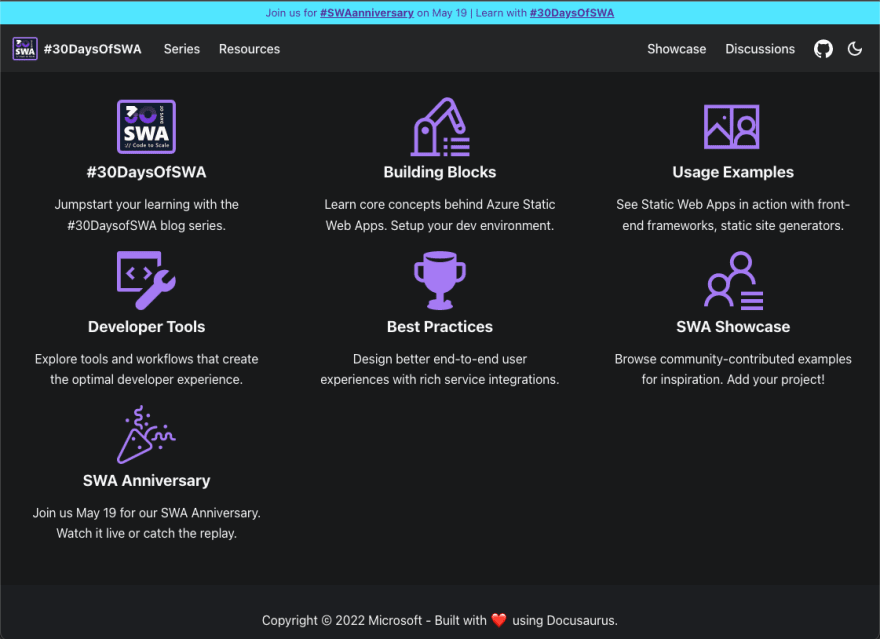Click the Developer Tools wrench icon
Screen dimensions: 880x639
pyautogui.click(x=146, y=281)
